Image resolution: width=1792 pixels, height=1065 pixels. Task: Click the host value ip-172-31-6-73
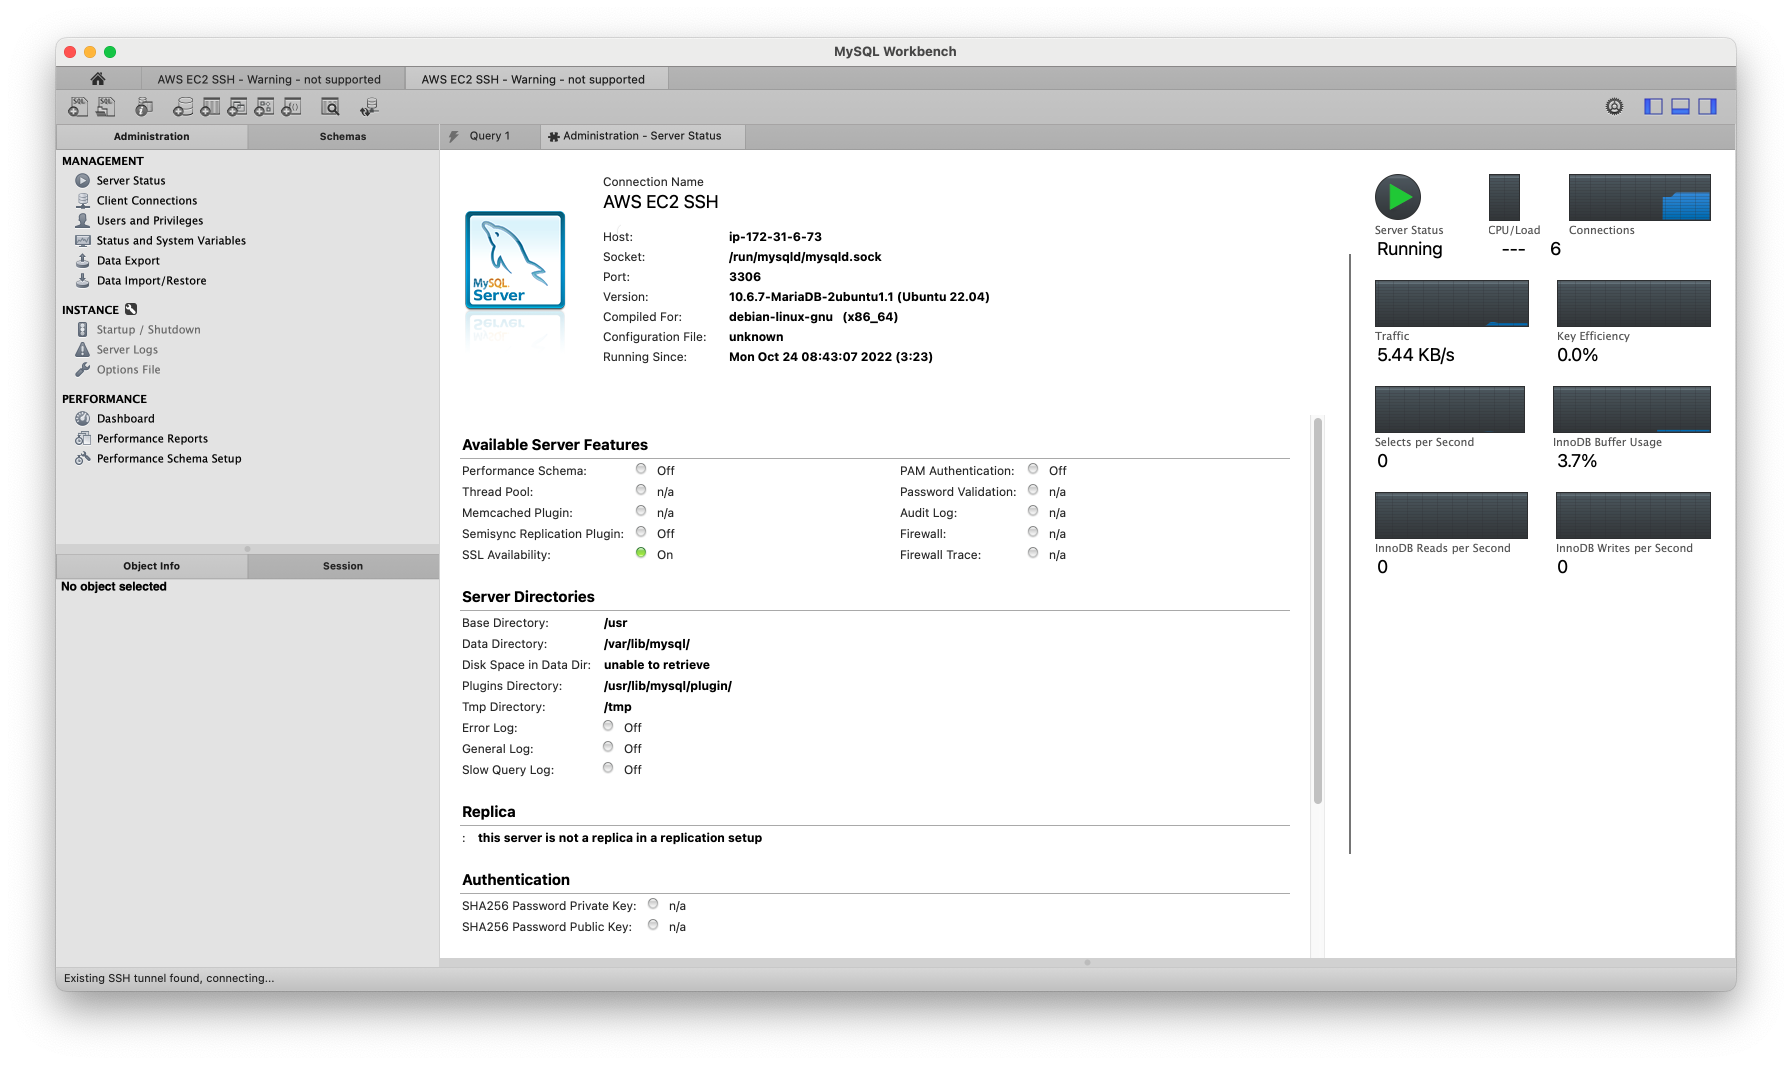click(775, 237)
